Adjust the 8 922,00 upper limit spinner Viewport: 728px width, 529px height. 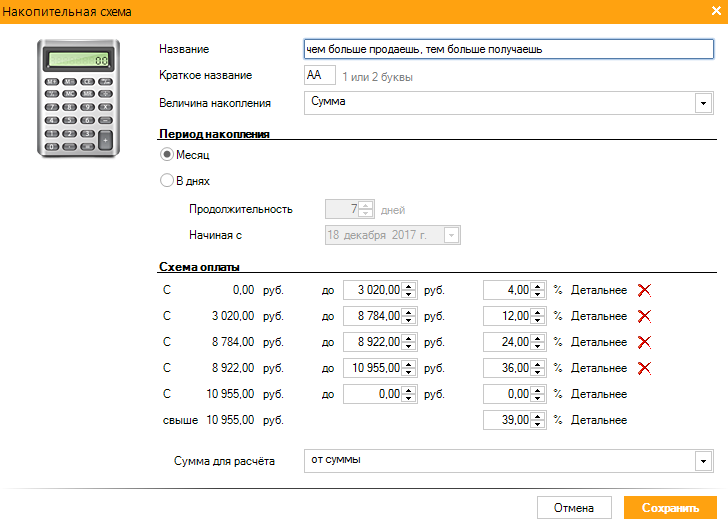point(409,342)
